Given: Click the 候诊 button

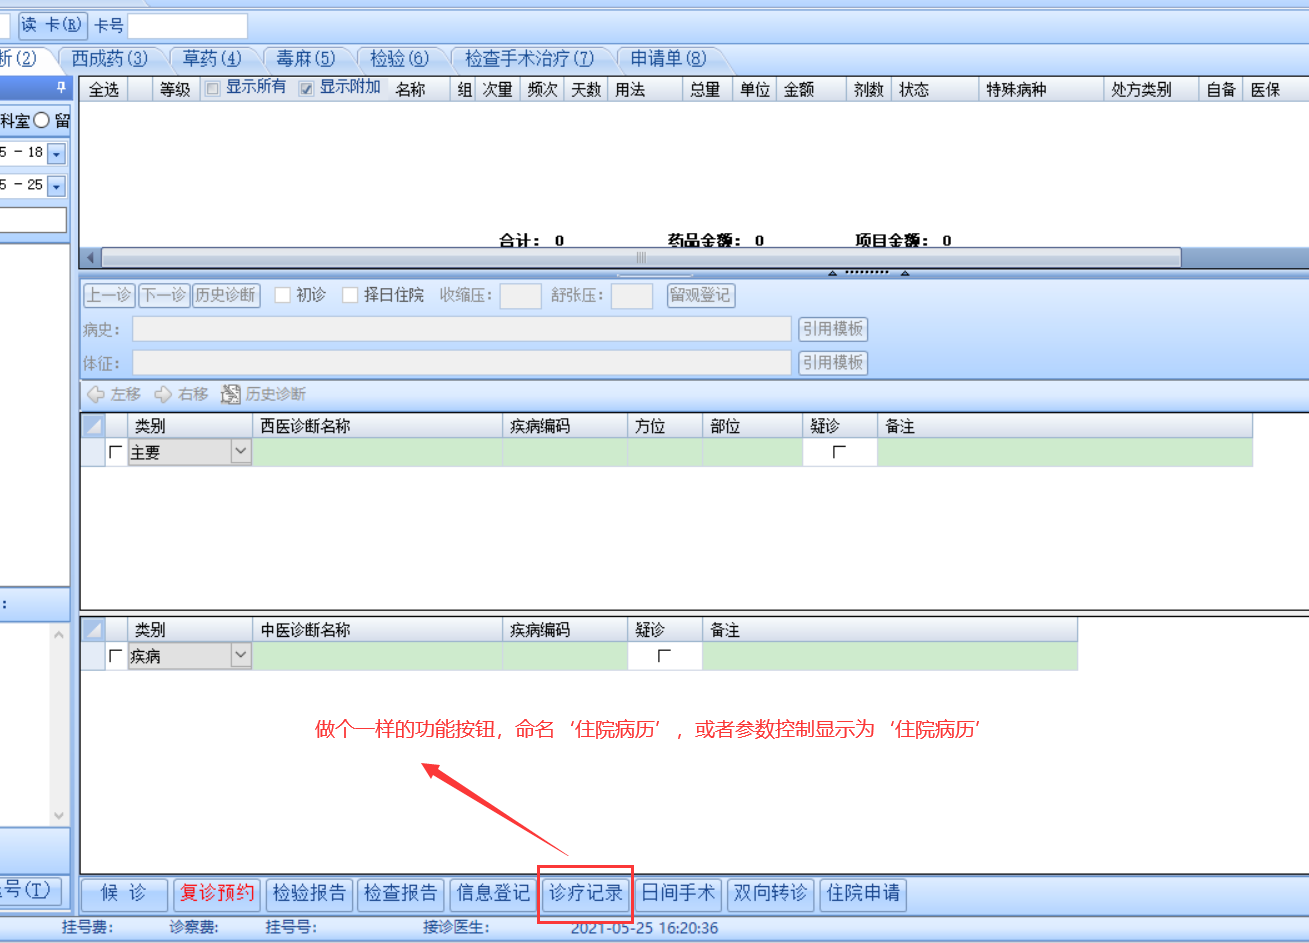Looking at the screenshot, I should [x=124, y=893].
